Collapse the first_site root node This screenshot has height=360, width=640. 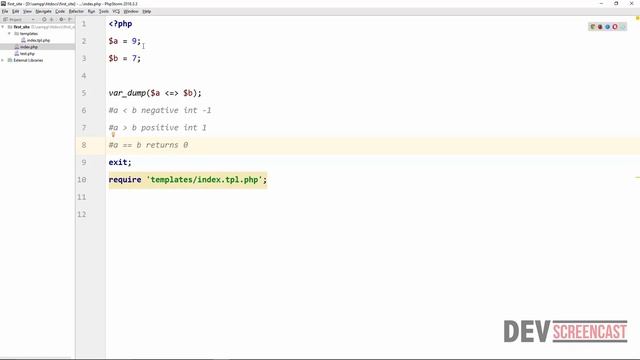(3, 27)
